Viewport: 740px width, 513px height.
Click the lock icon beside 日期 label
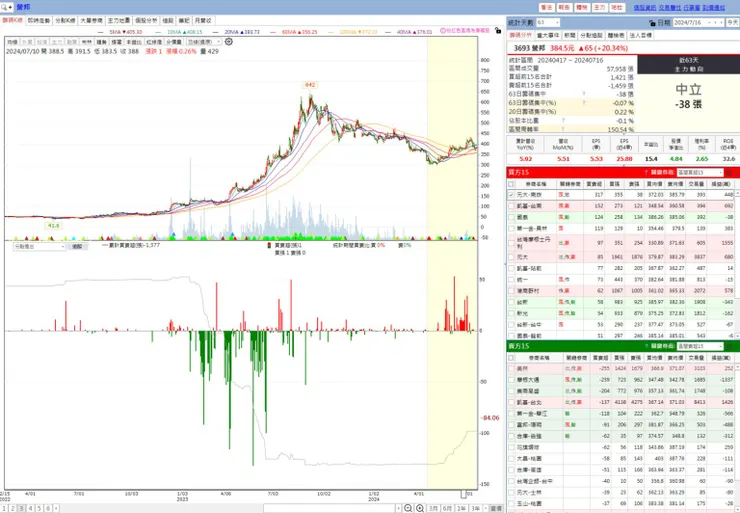pos(652,23)
